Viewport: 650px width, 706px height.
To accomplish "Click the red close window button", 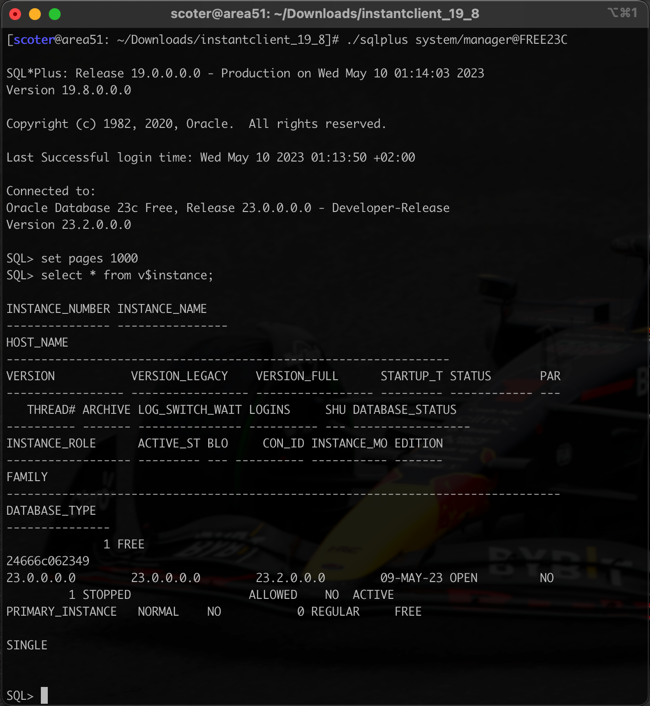I will tap(15, 14).
